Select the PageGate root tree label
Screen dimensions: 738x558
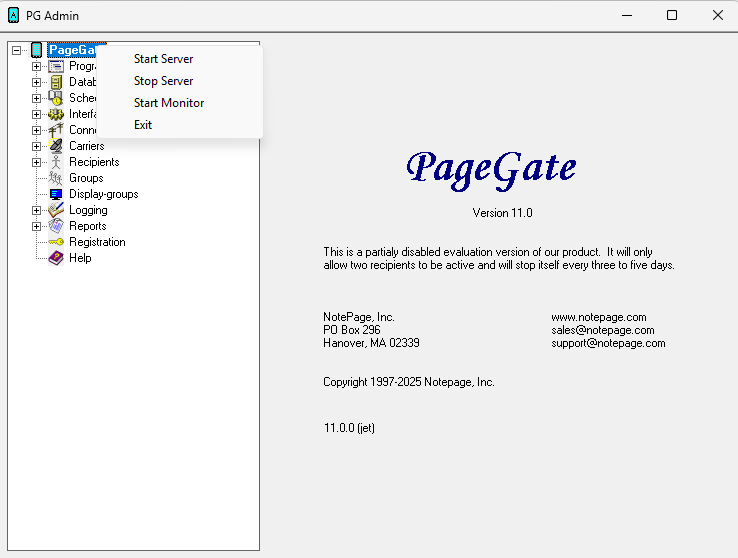point(72,50)
